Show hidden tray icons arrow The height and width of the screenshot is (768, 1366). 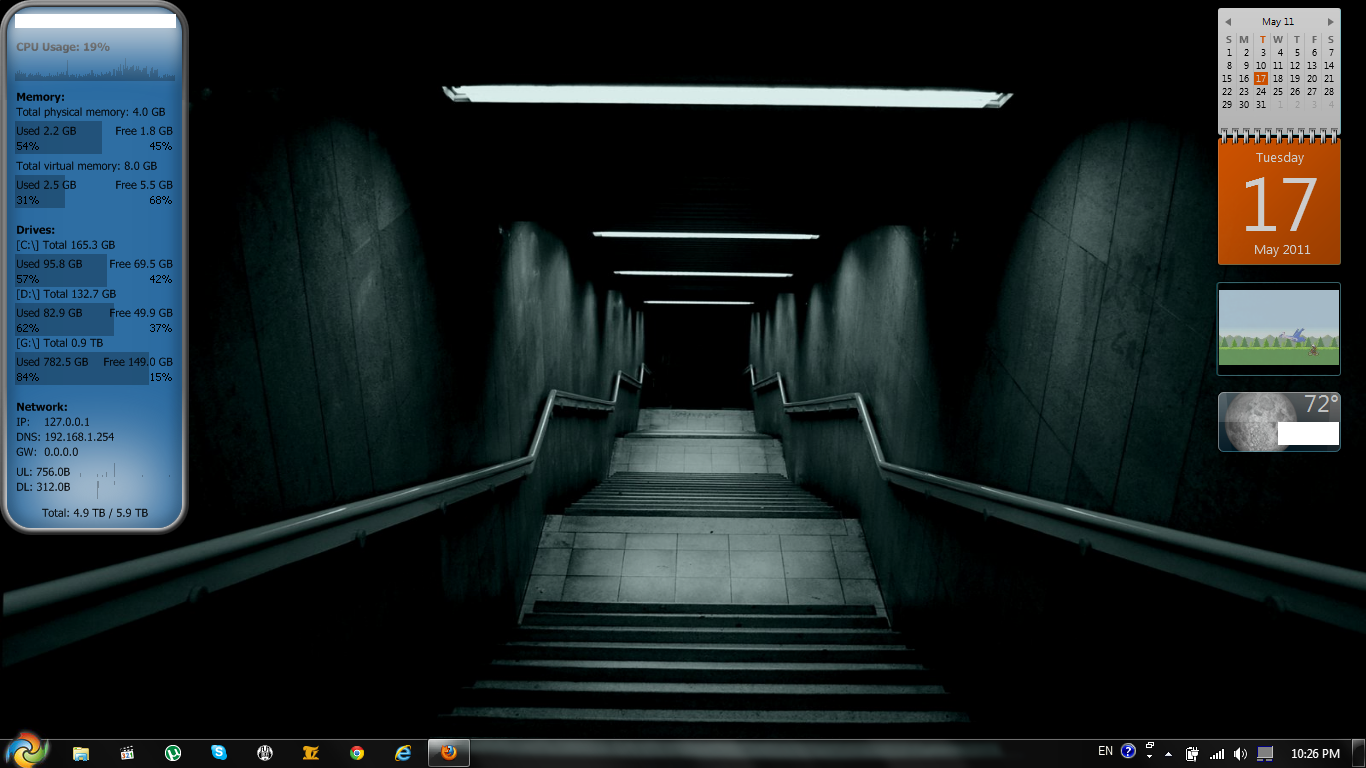tap(1168, 754)
